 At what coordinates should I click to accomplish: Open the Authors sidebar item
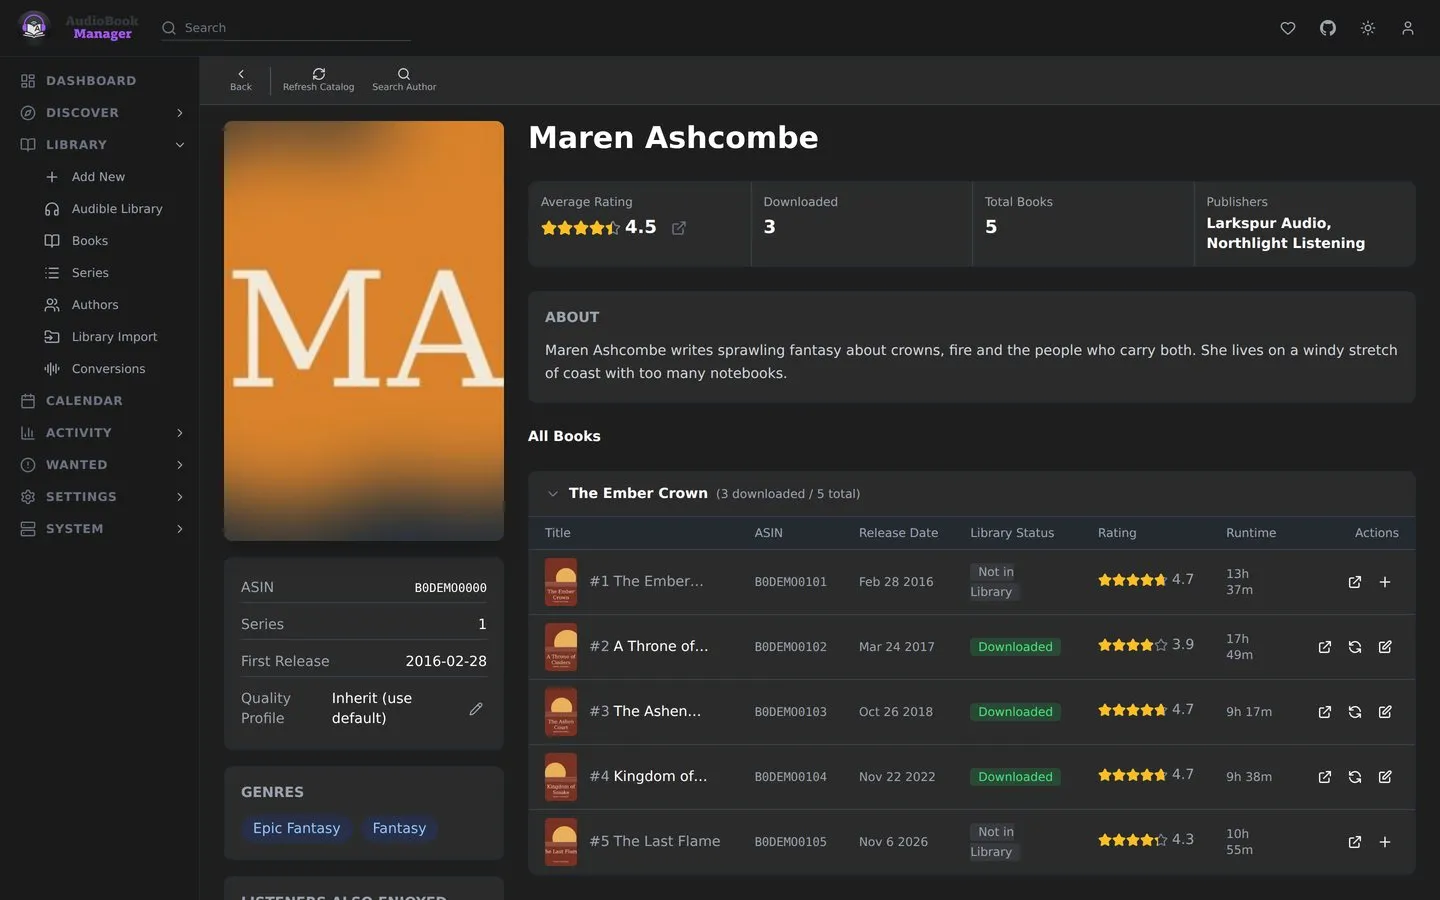pyautogui.click(x=95, y=305)
